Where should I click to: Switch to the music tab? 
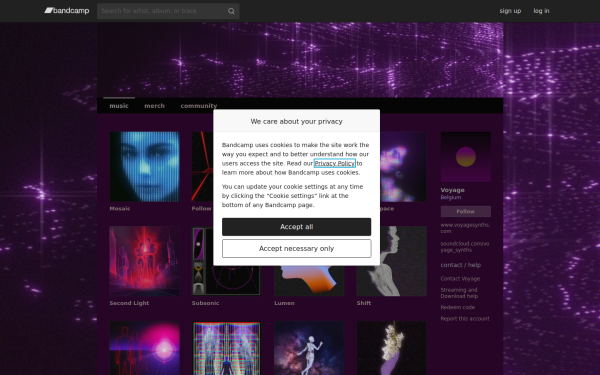point(119,106)
